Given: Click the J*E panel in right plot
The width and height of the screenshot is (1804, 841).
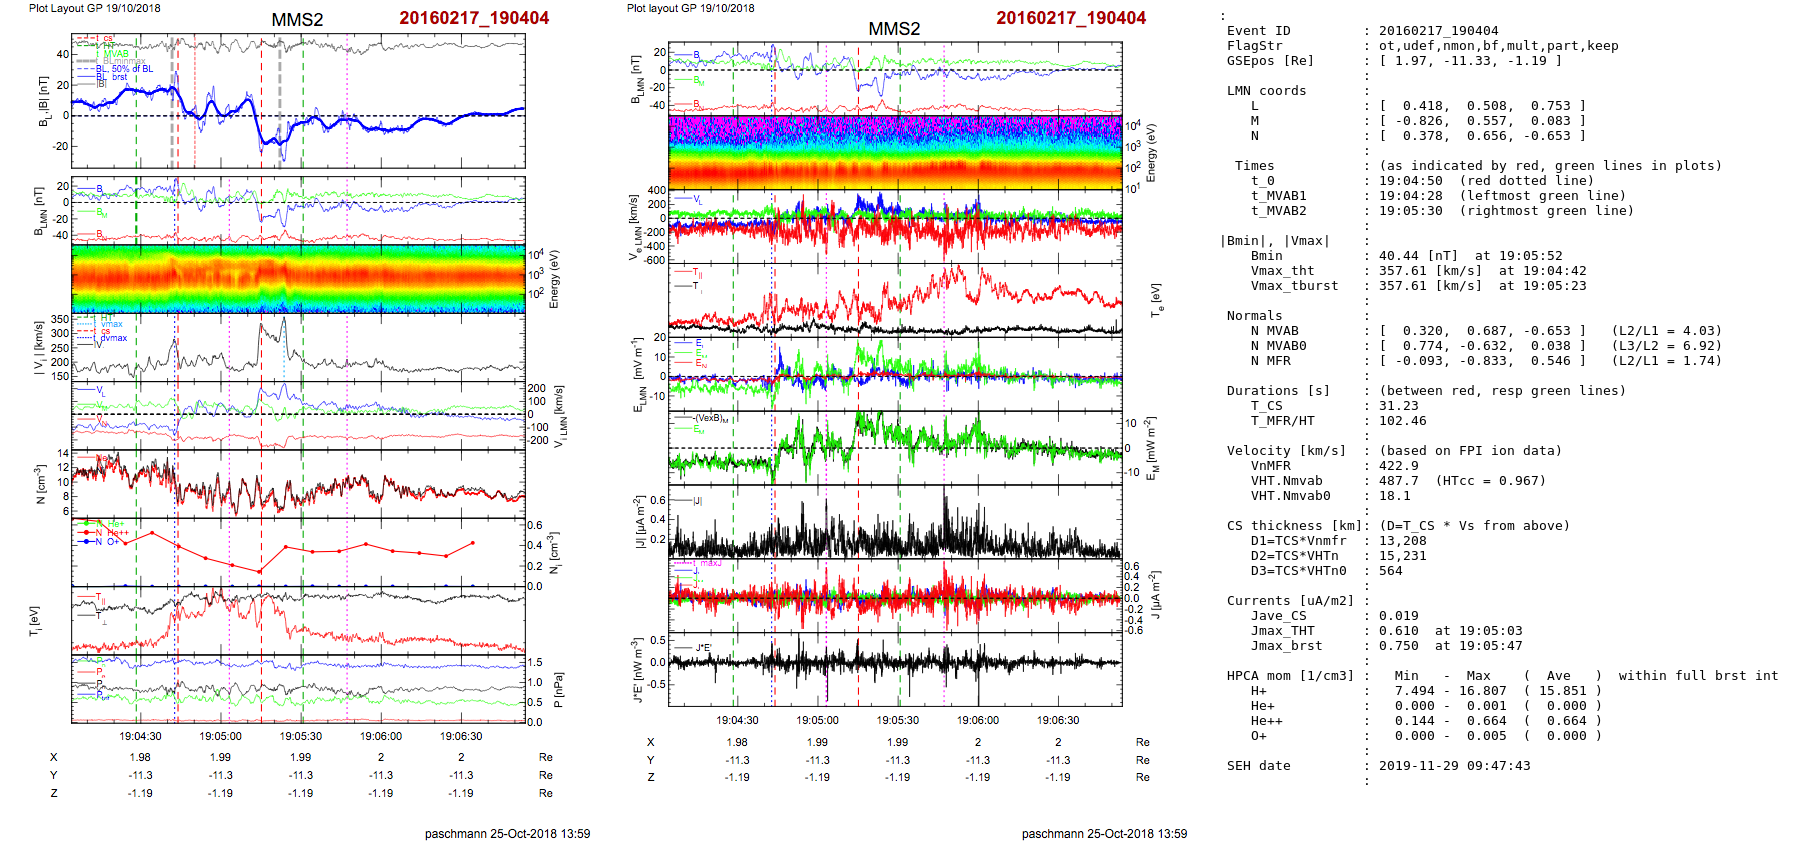Looking at the screenshot, I should (x=895, y=668).
